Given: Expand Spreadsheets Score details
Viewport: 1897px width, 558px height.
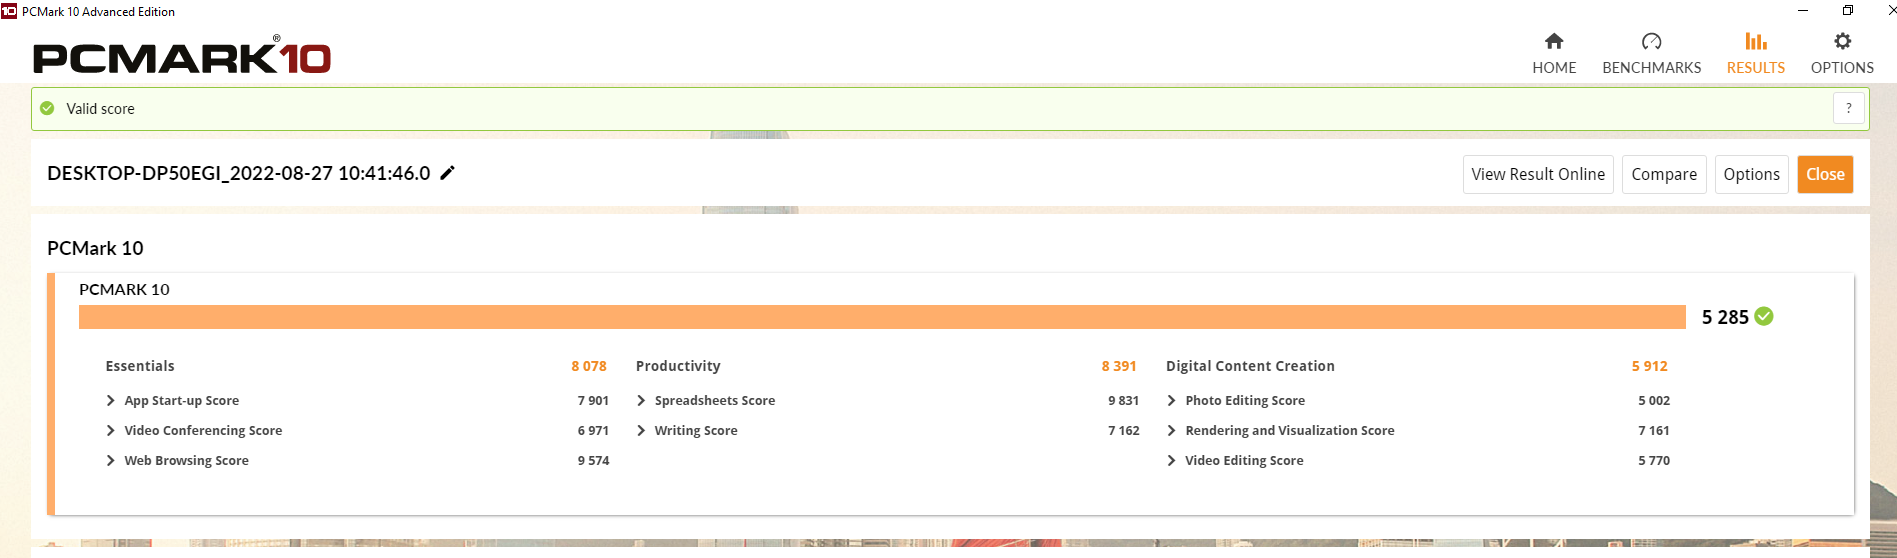Looking at the screenshot, I should [x=641, y=400].
